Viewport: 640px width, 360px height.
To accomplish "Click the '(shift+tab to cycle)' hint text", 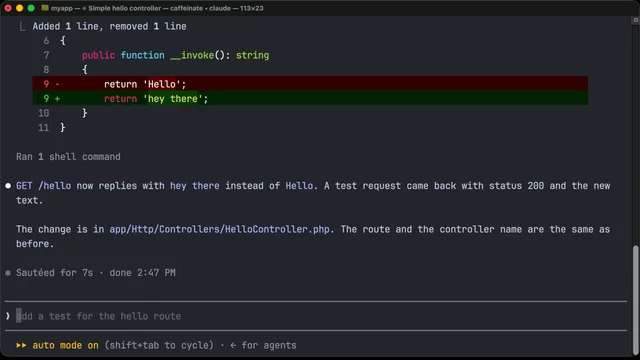I will [x=159, y=345].
